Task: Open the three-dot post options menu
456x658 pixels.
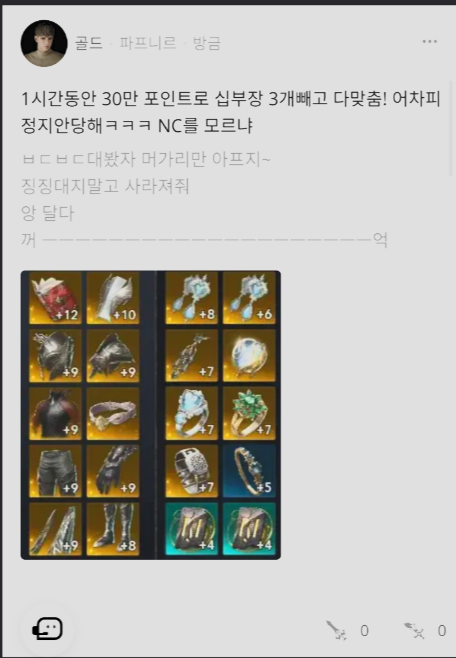Action: click(430, 42)
